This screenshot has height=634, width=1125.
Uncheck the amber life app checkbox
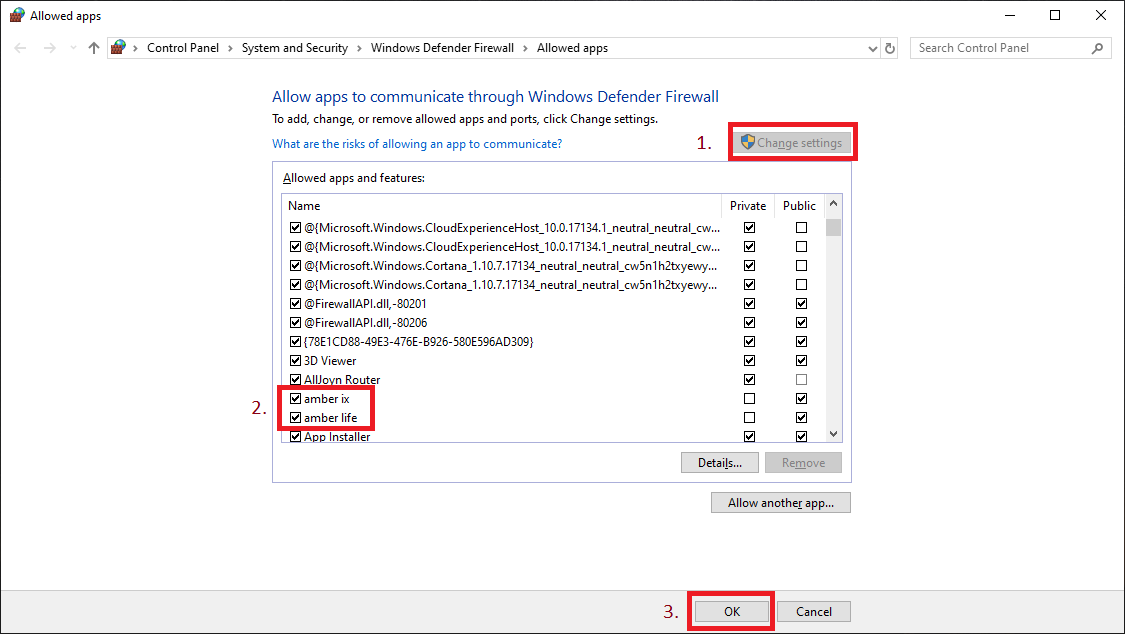[x=295, y=417]
